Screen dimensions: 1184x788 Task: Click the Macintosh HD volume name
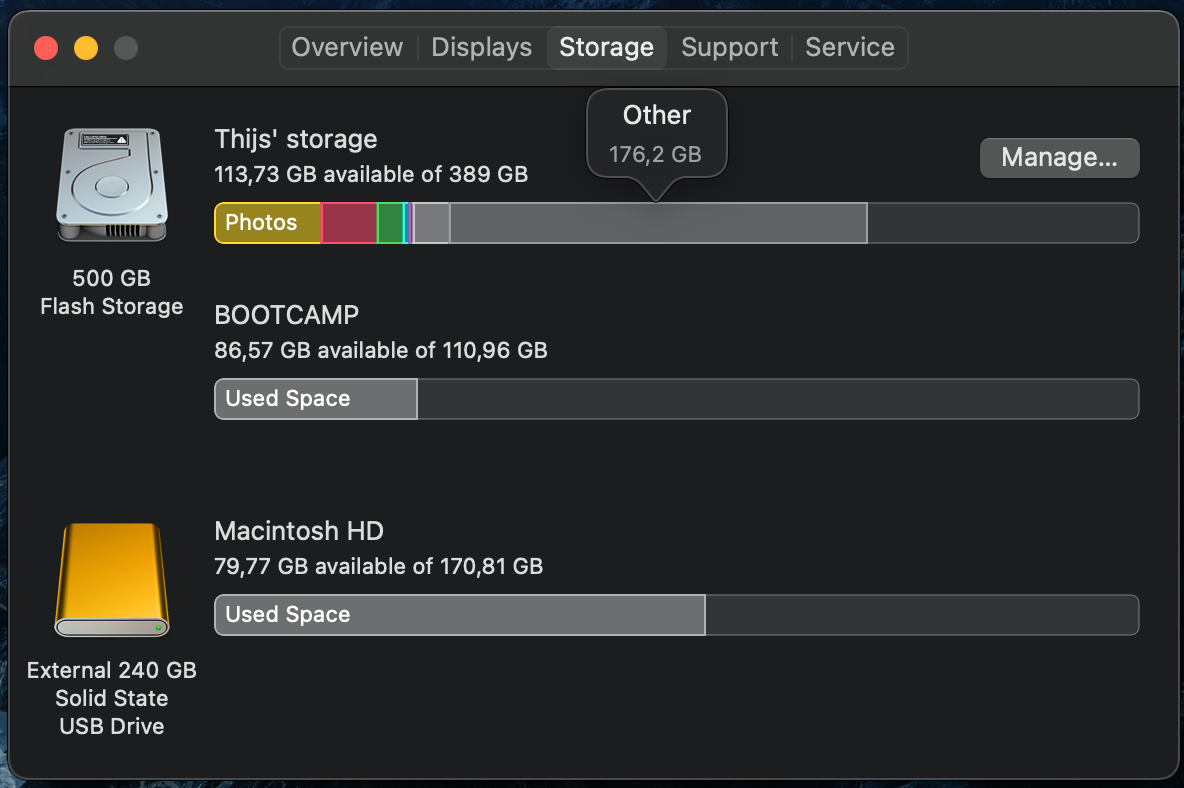tap(299, 531)
